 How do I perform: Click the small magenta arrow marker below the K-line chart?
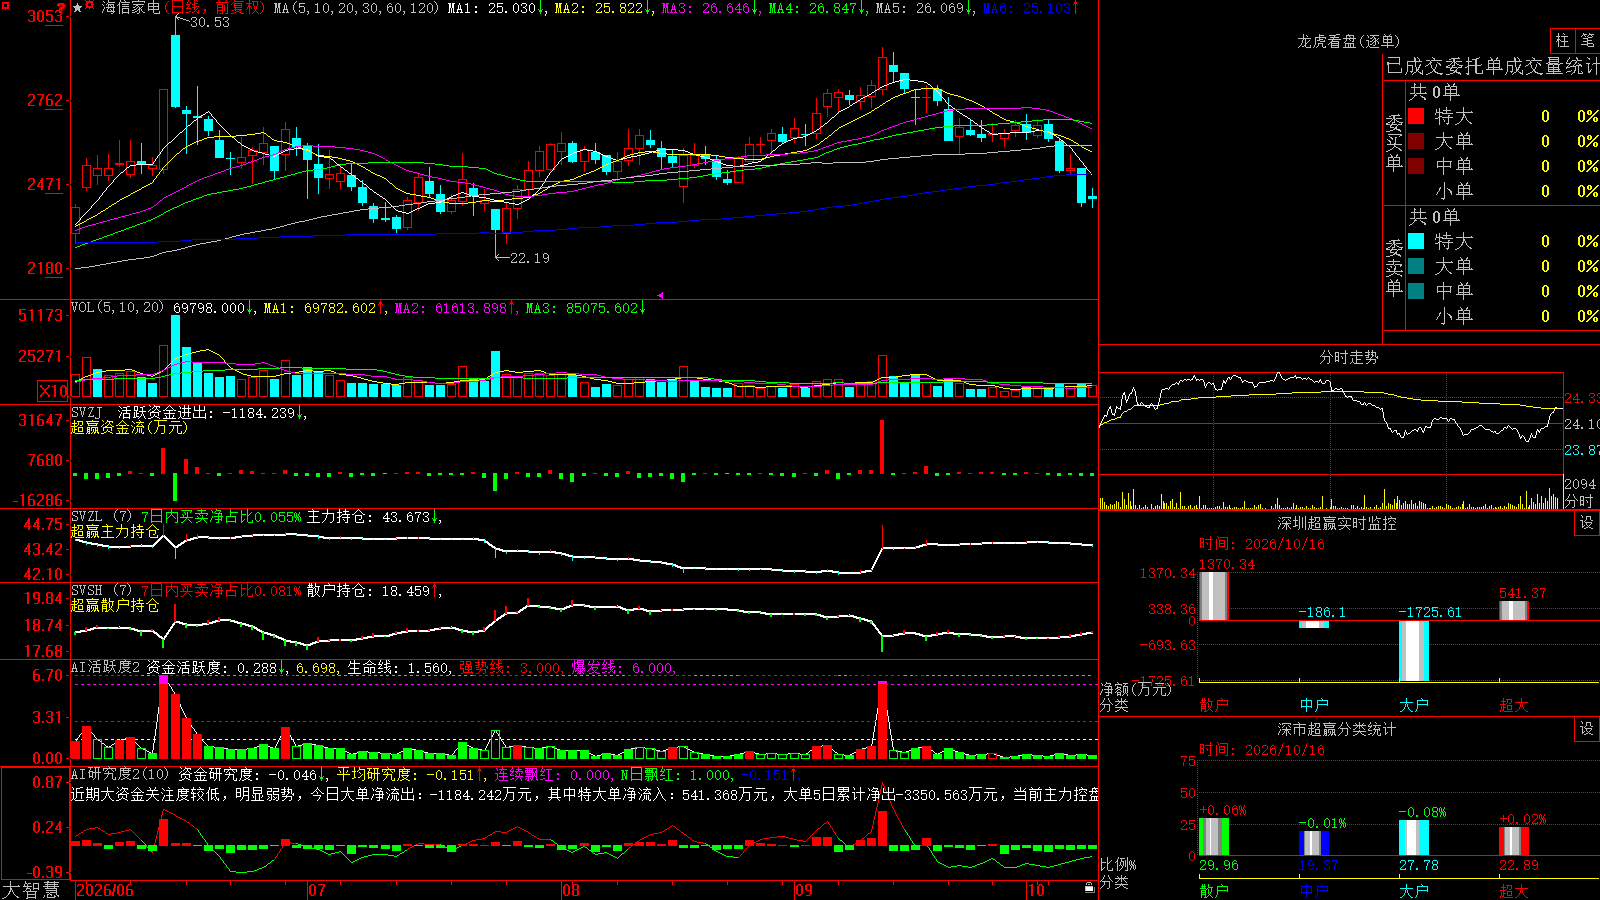click(660, 295)
